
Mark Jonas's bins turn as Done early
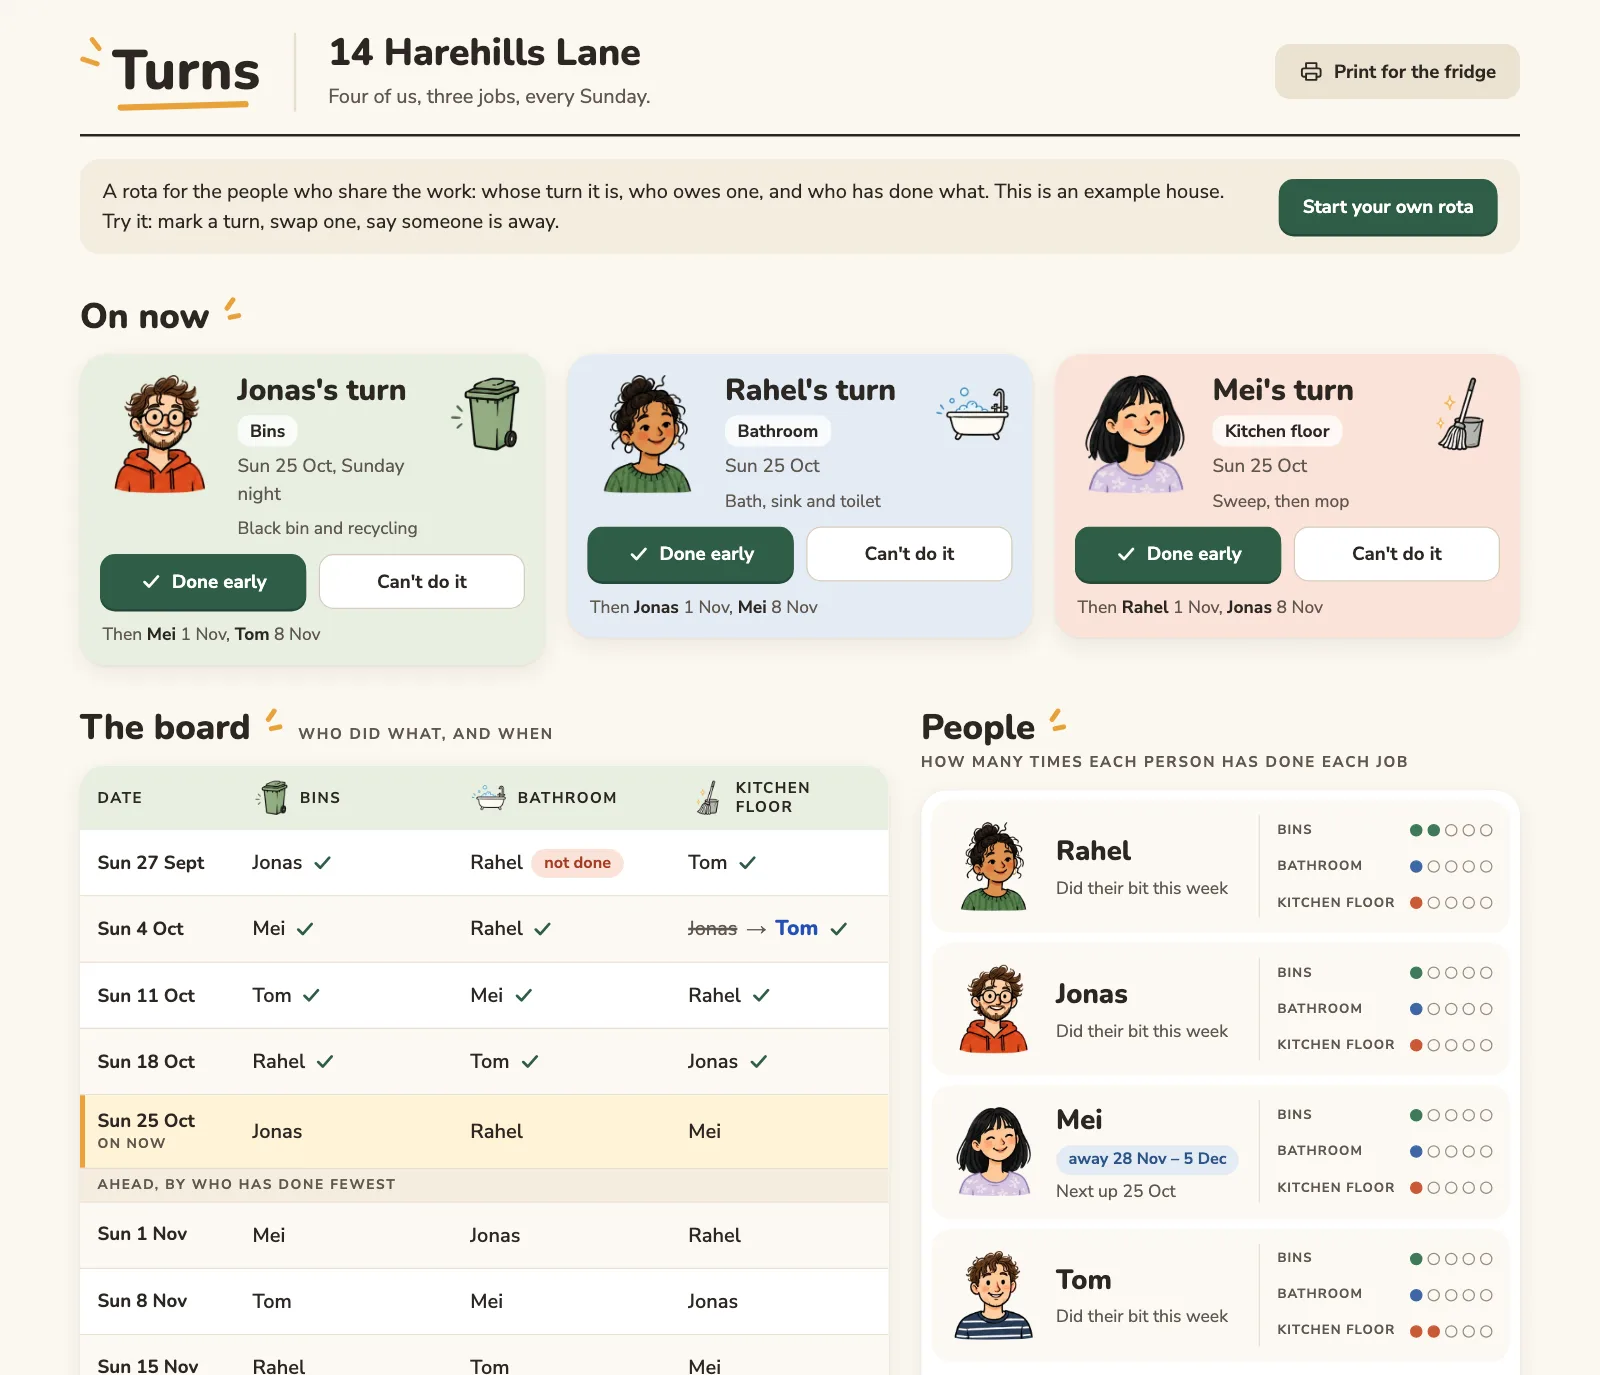click(203, 582)
